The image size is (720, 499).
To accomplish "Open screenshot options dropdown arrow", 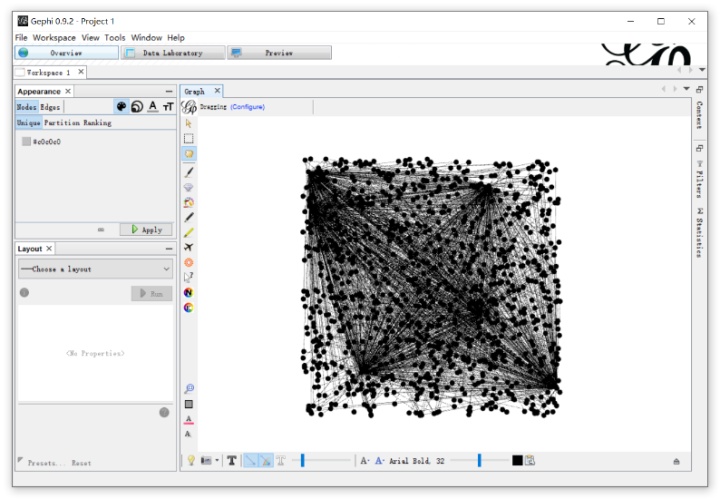I will (217, 460).
